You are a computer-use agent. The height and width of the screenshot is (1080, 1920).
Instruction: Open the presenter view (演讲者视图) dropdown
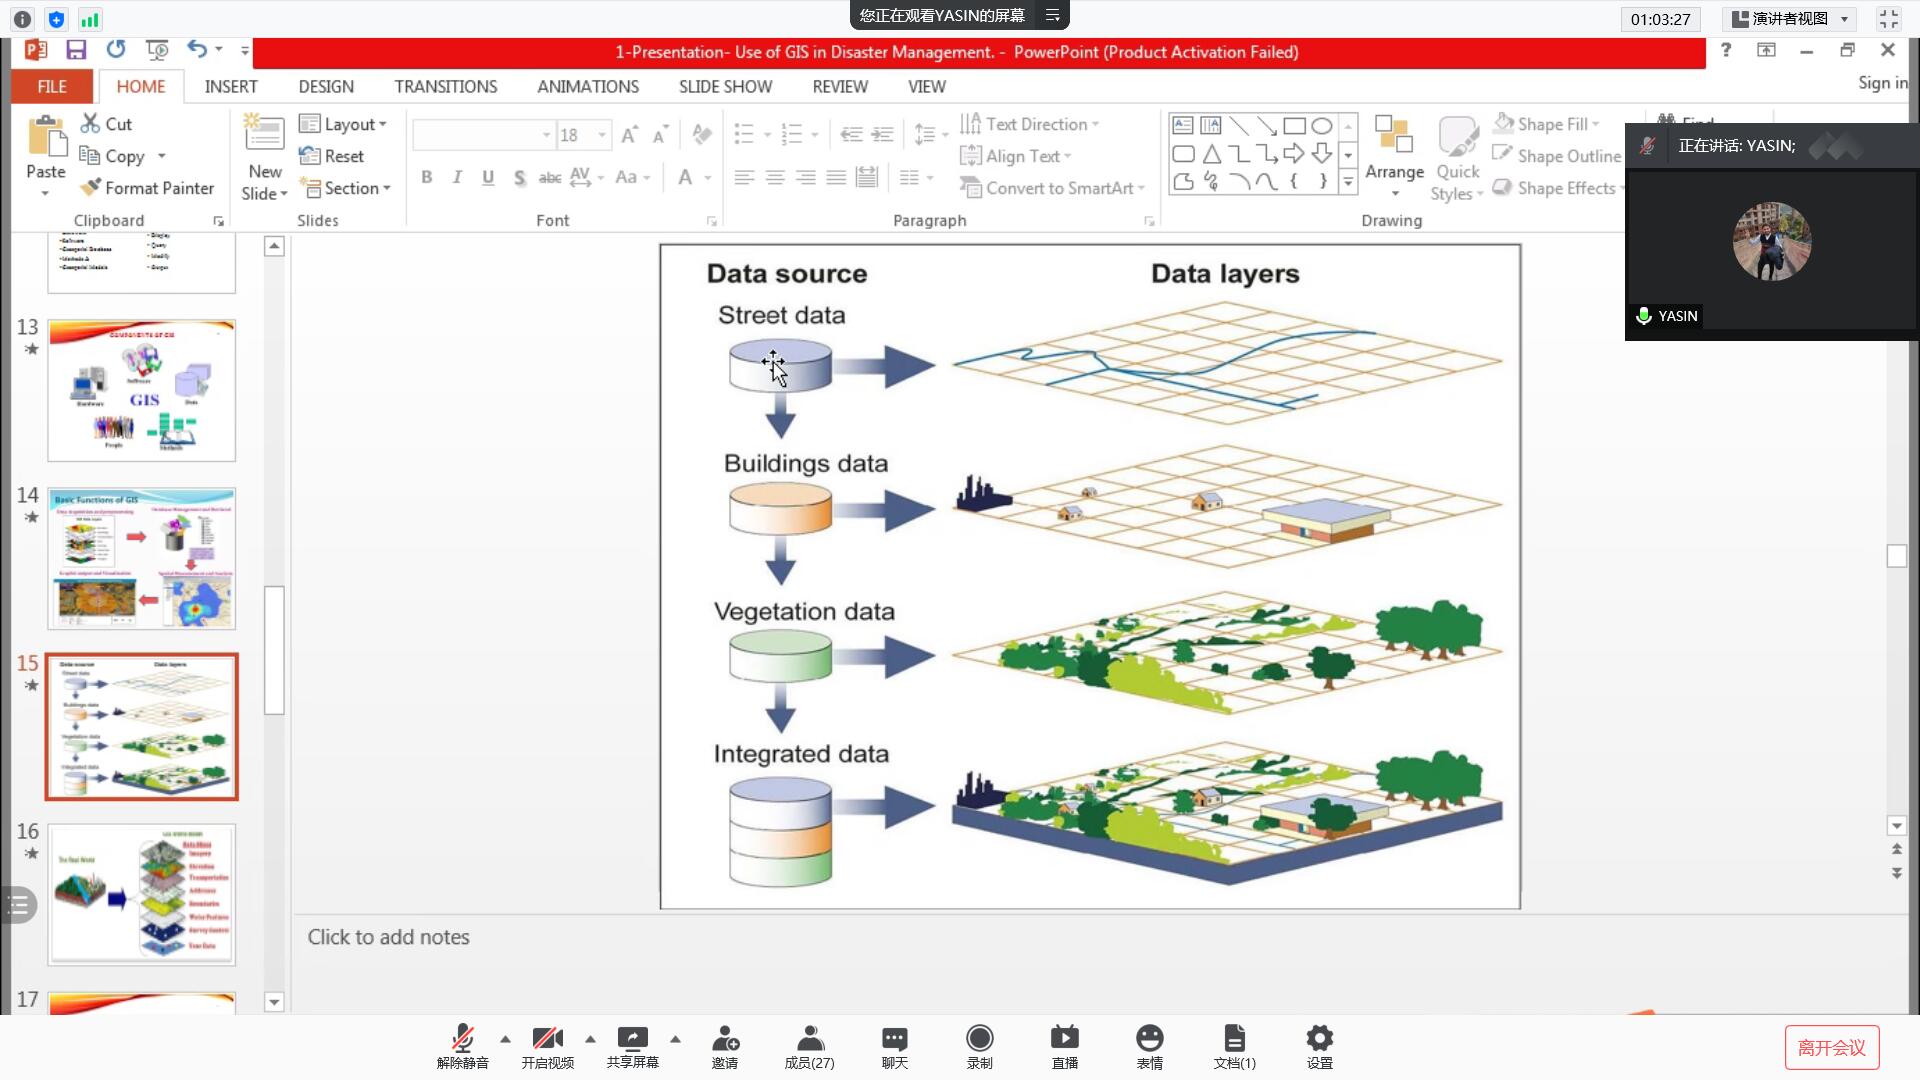click(x=1790, y=19)
